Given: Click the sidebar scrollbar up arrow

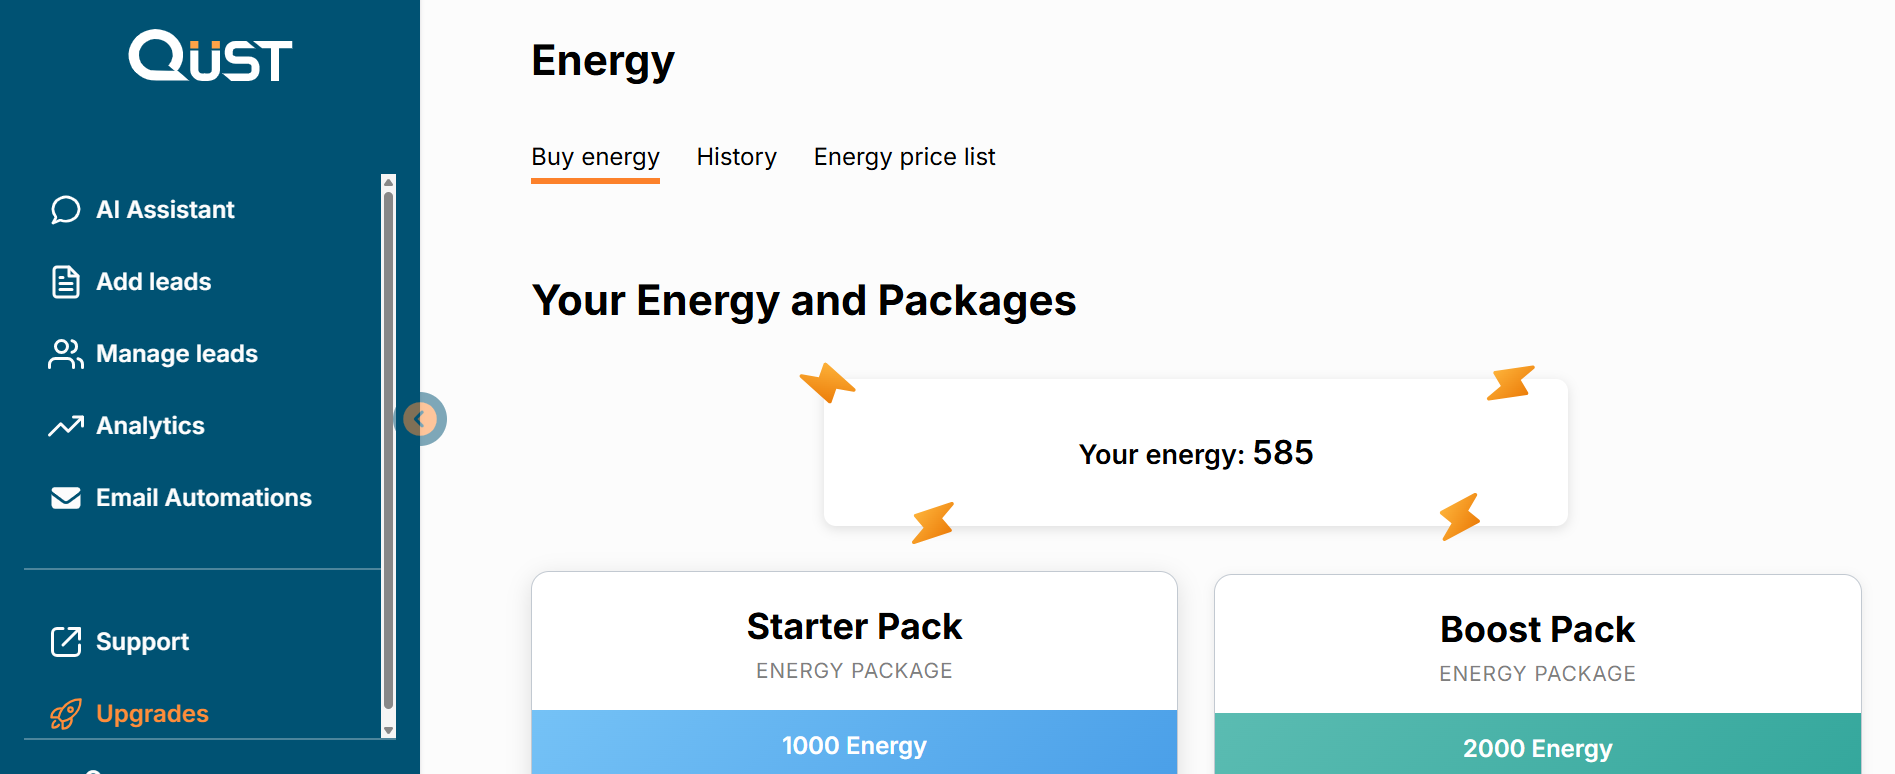Looking at the screenshot, I should [389, 182].
